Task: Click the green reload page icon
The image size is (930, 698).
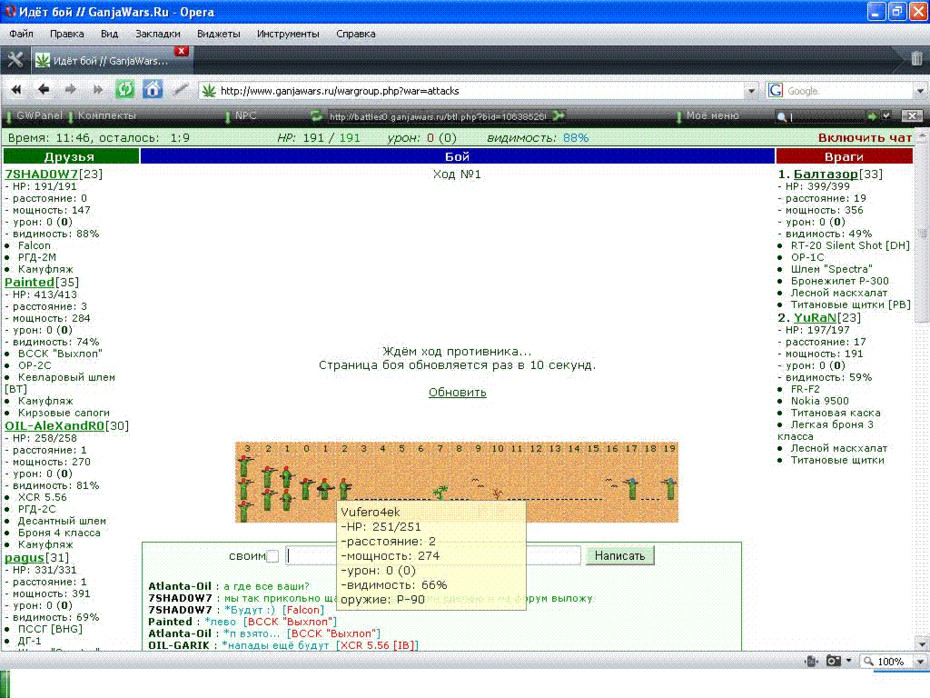Action: [125, 90]
